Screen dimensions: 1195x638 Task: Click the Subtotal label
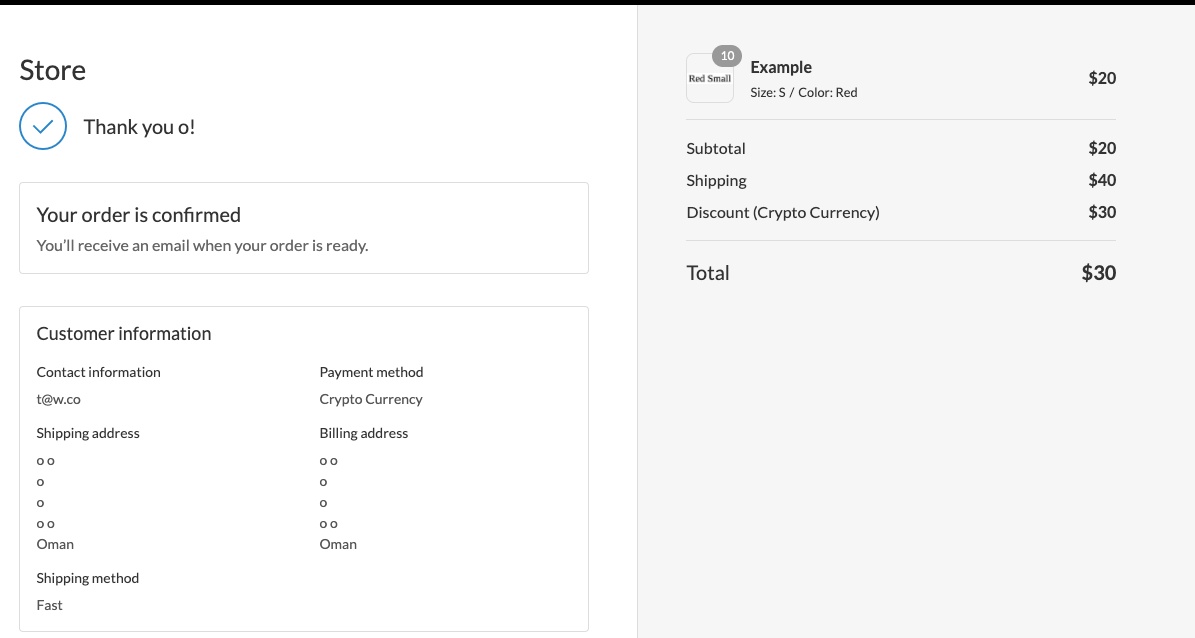716,149
